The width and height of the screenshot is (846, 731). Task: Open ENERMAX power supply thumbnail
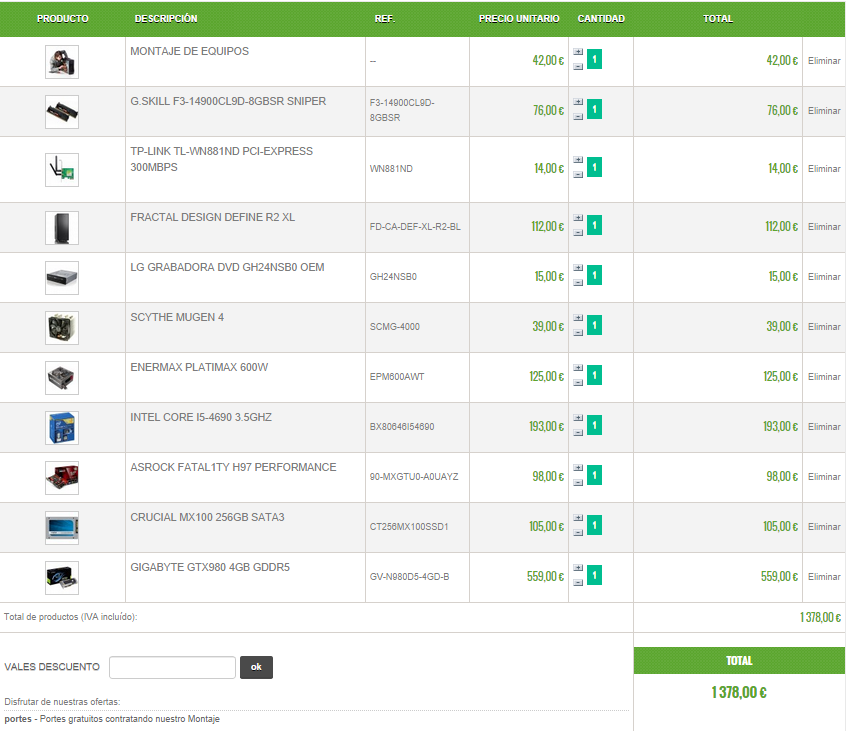click(62, 378)
